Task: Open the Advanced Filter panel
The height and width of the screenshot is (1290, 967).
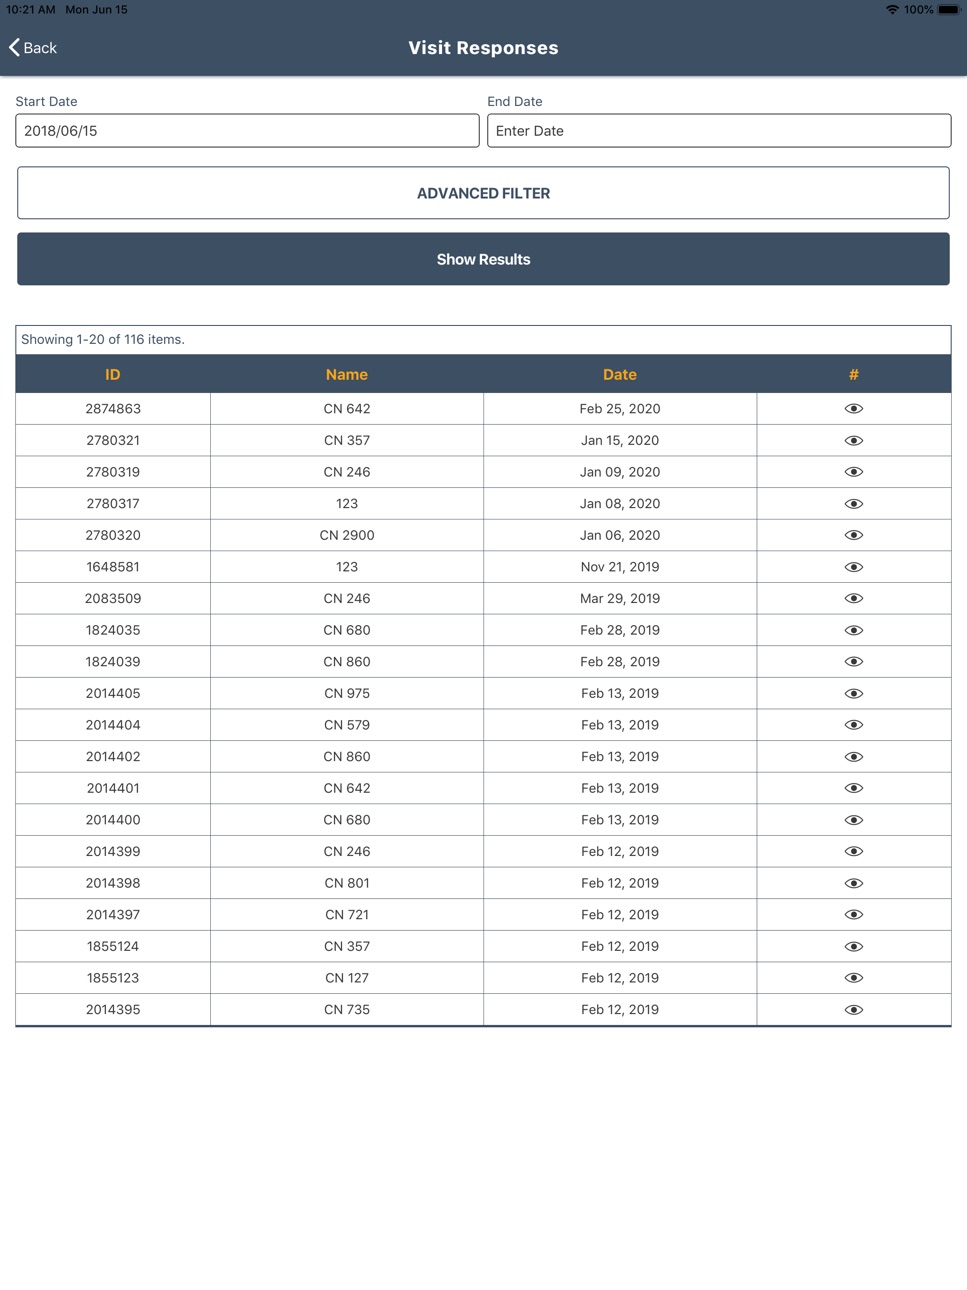Action: [x=483, y=193]
